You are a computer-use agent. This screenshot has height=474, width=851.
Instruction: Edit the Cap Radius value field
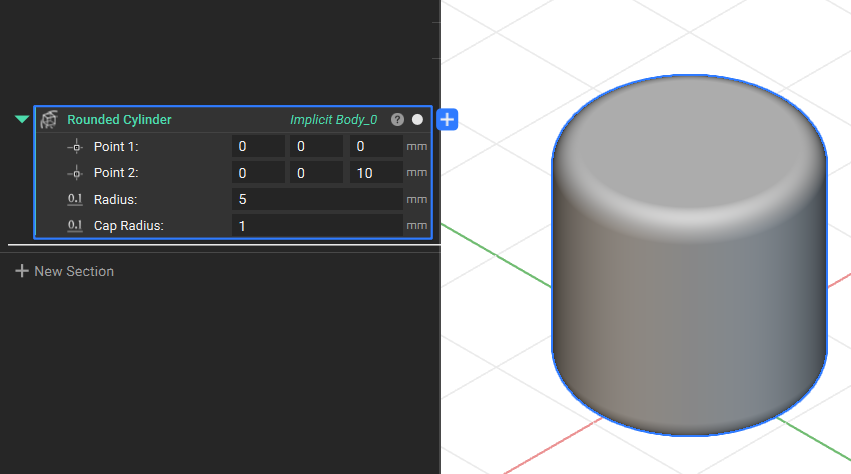(x=317, y=225)
